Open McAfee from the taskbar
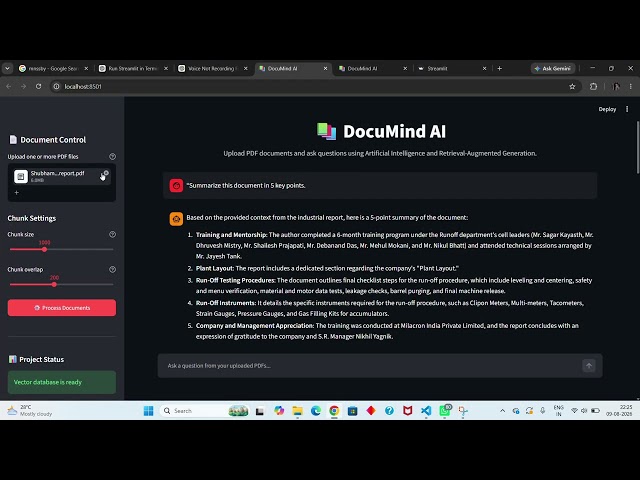 407,411
